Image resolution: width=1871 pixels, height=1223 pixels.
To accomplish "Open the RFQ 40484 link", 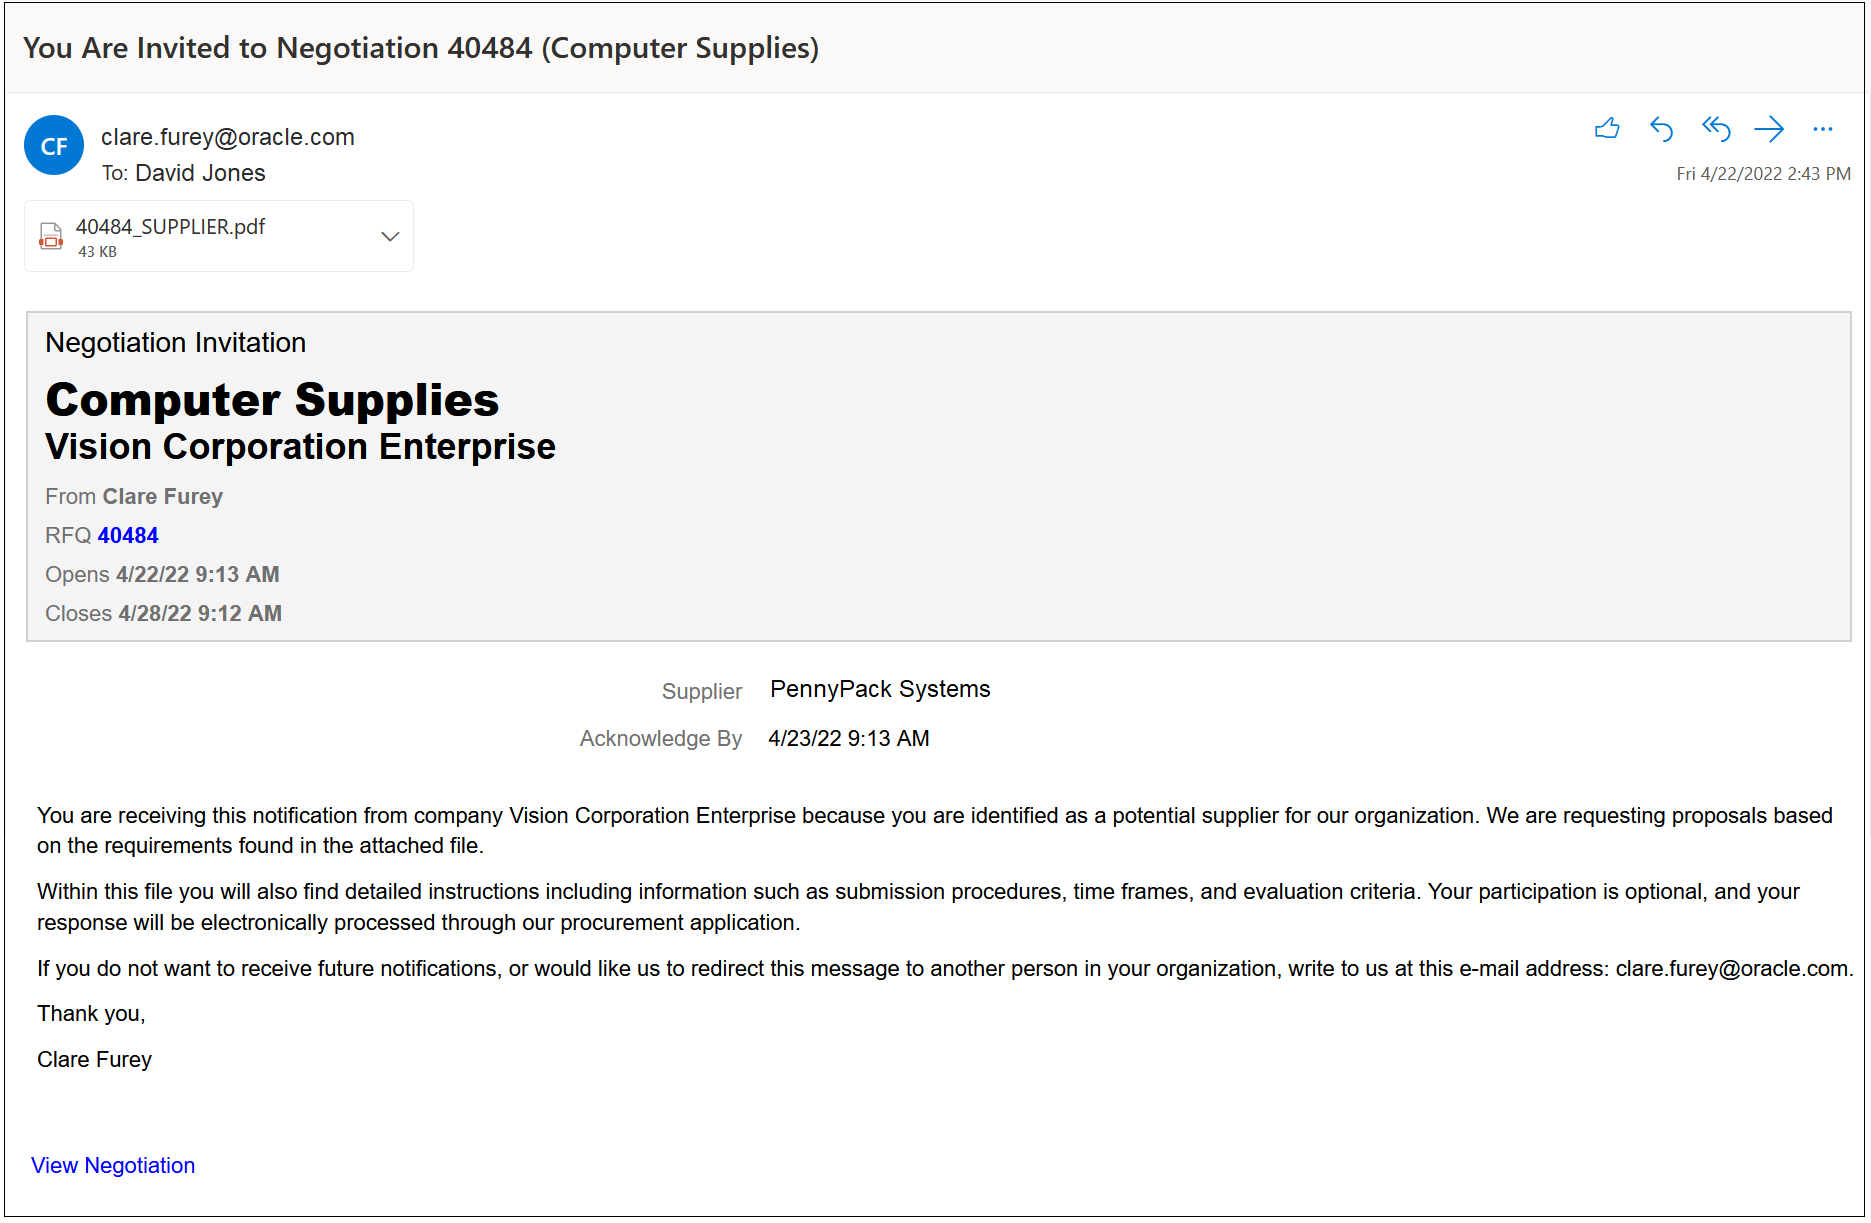I will (128, 536).
